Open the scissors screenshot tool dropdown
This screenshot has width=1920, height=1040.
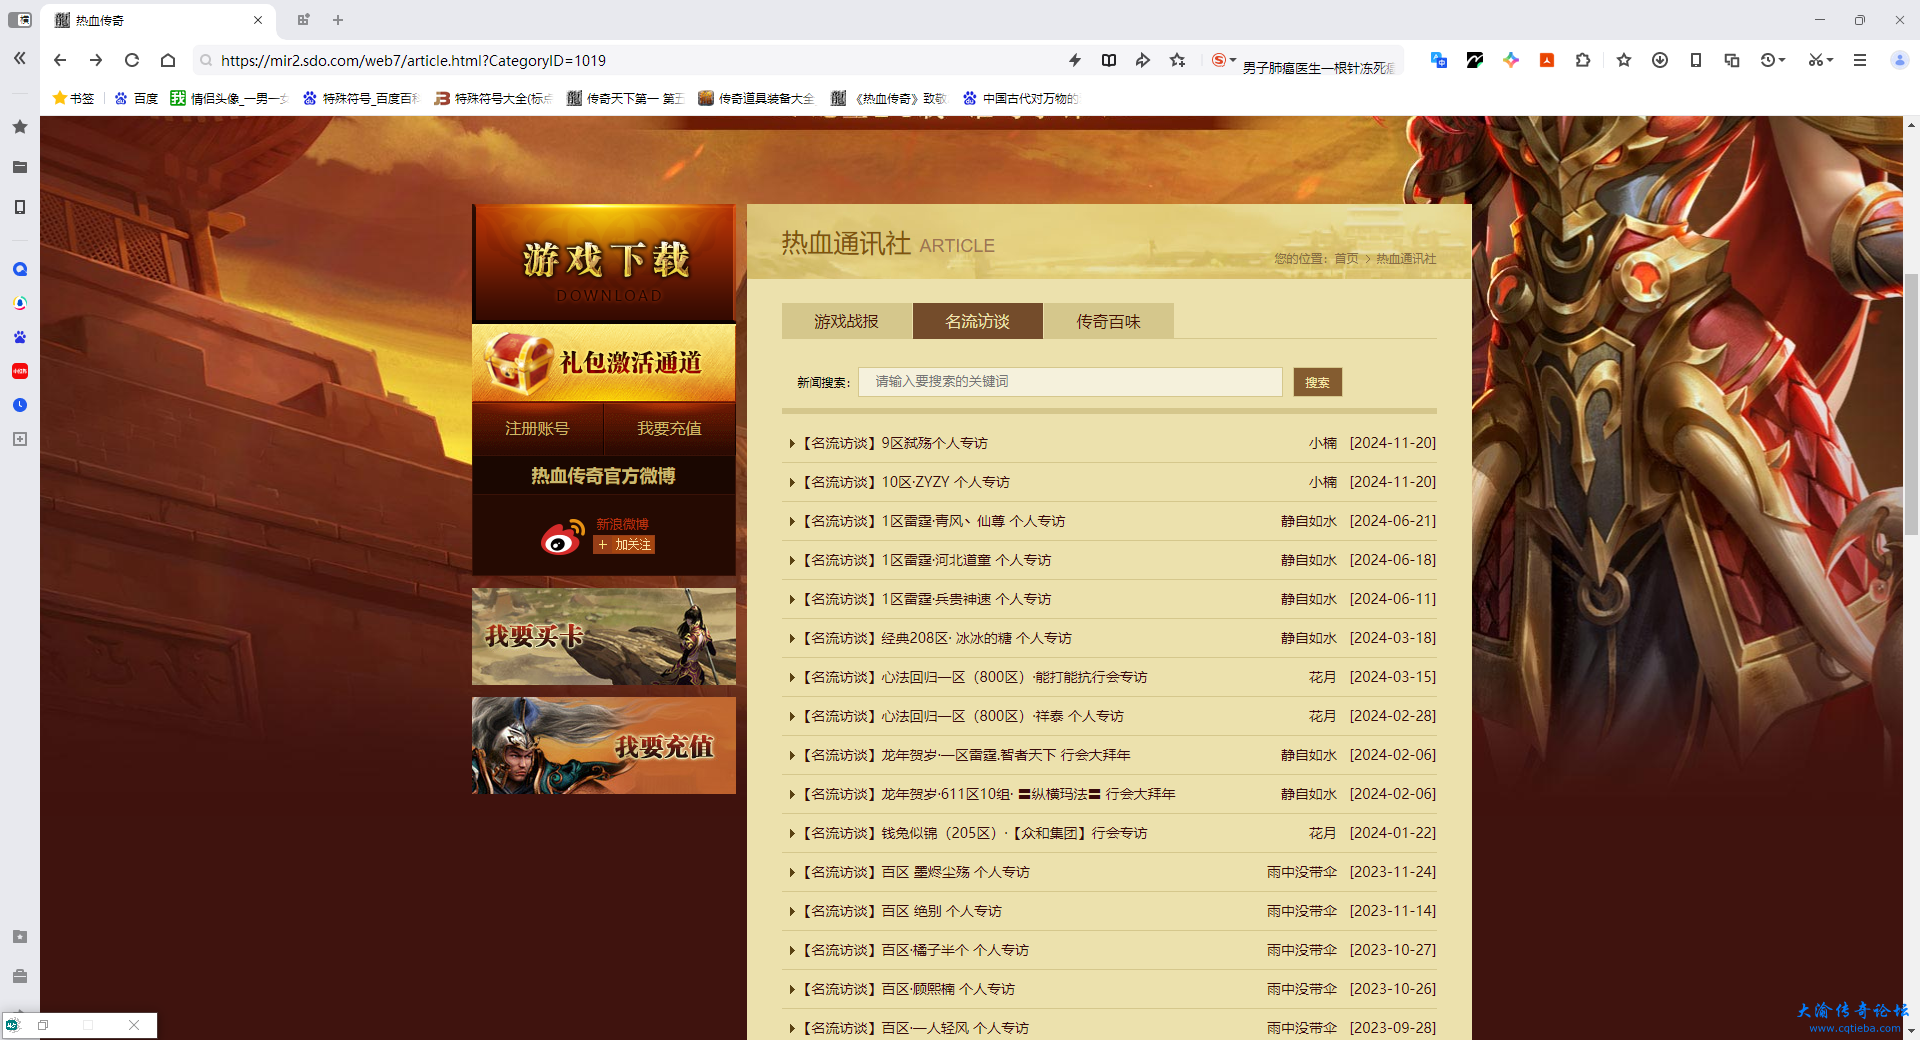coord(1820,60)
